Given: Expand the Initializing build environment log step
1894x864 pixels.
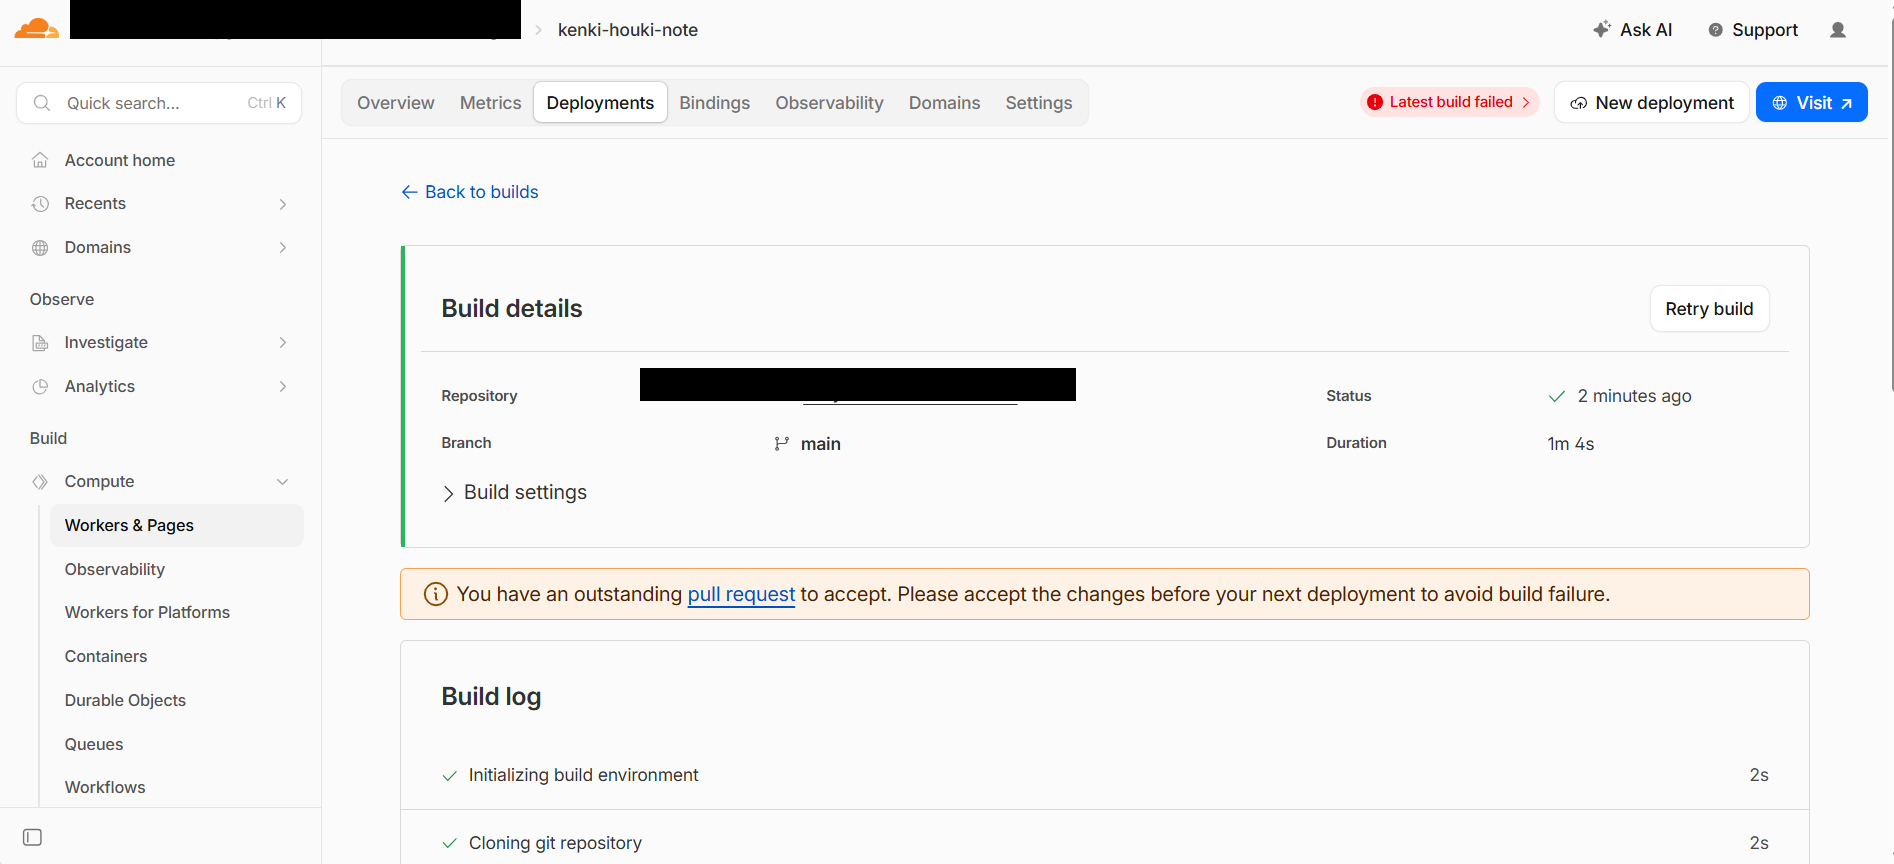Looking at the screenshot, I should coord(1105,775).
